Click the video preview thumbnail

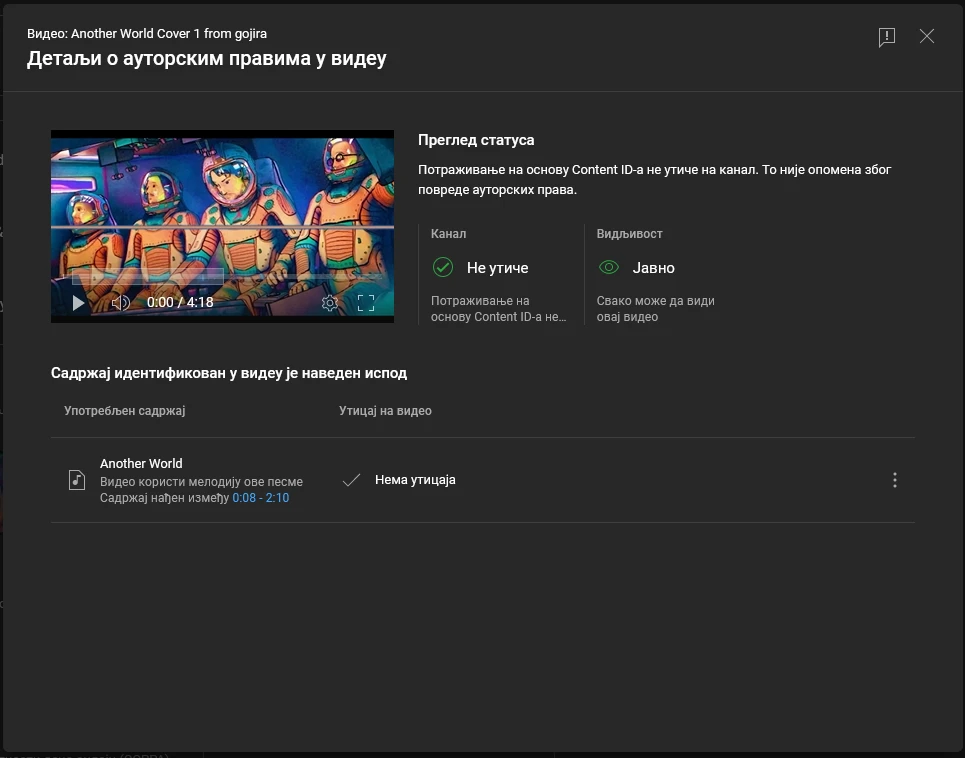[222, 226]
